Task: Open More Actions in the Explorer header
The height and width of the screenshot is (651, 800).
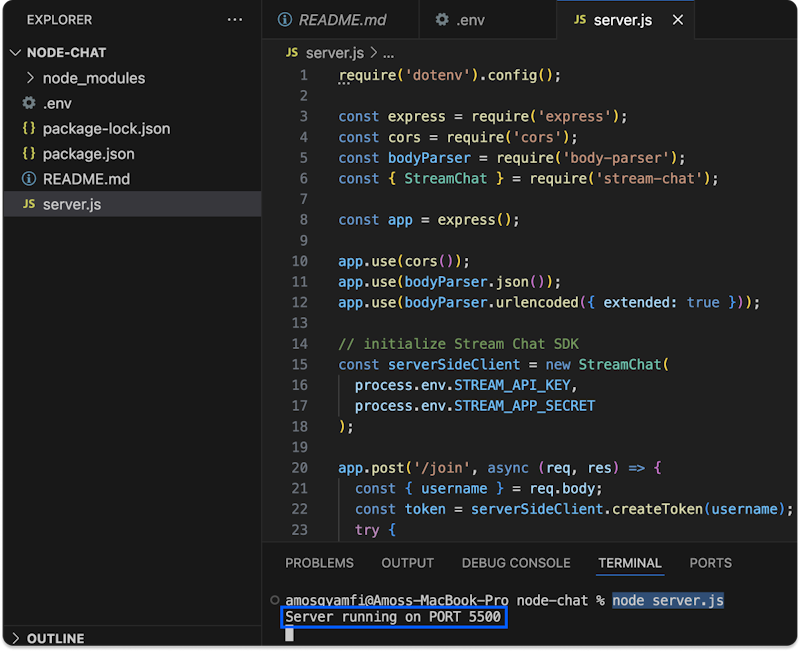Action: (235, 19)
